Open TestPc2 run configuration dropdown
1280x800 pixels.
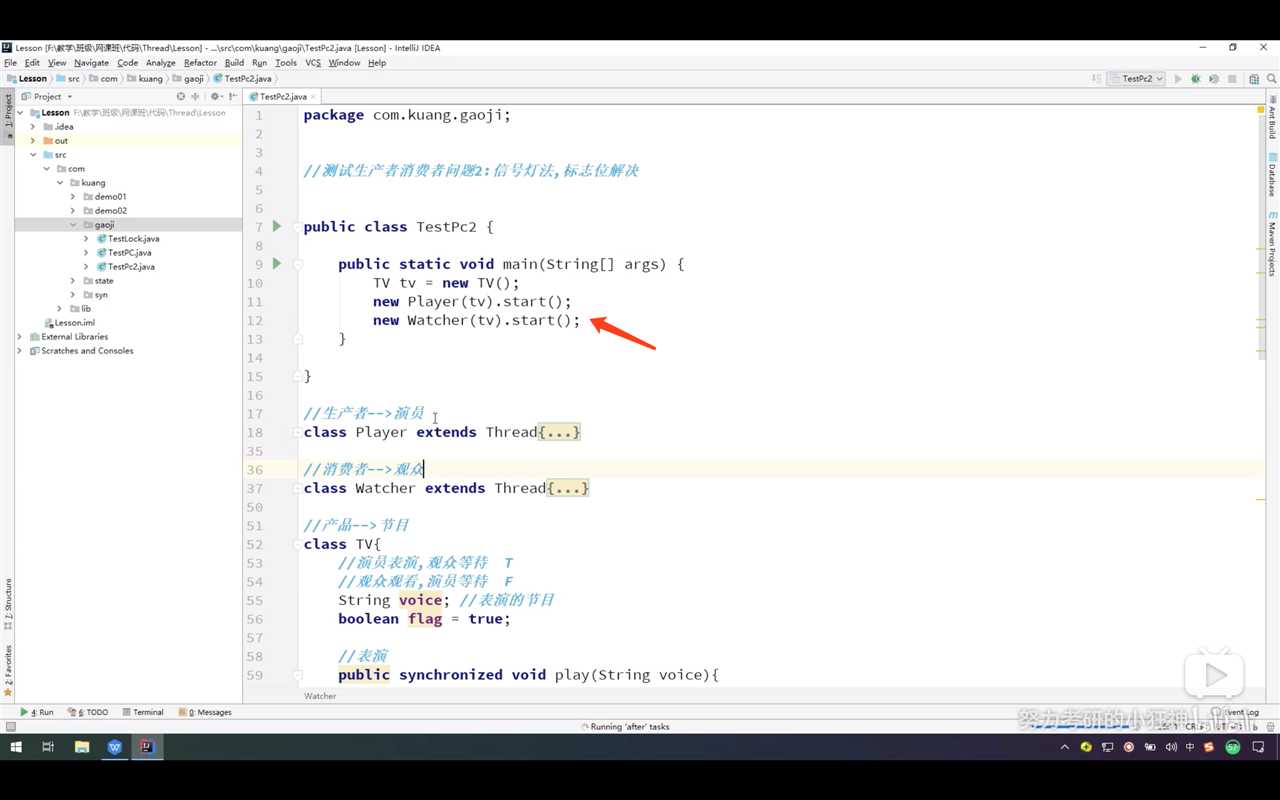click(x=1137, y=79)
